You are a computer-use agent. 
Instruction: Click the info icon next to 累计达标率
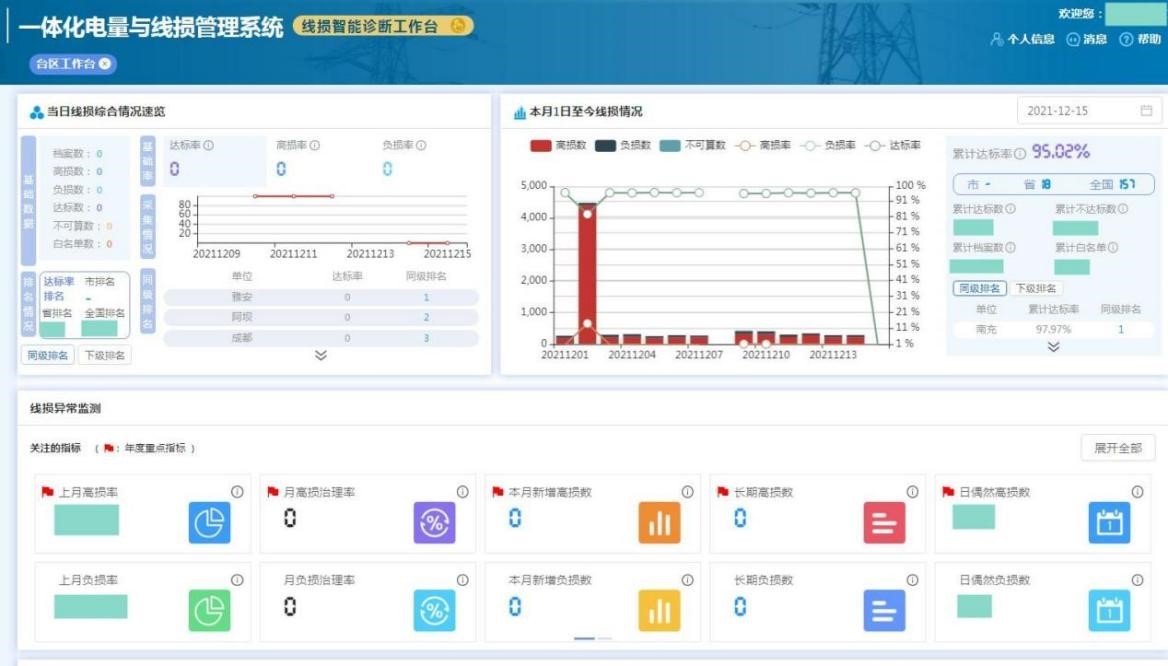[x=1020, y=154]
